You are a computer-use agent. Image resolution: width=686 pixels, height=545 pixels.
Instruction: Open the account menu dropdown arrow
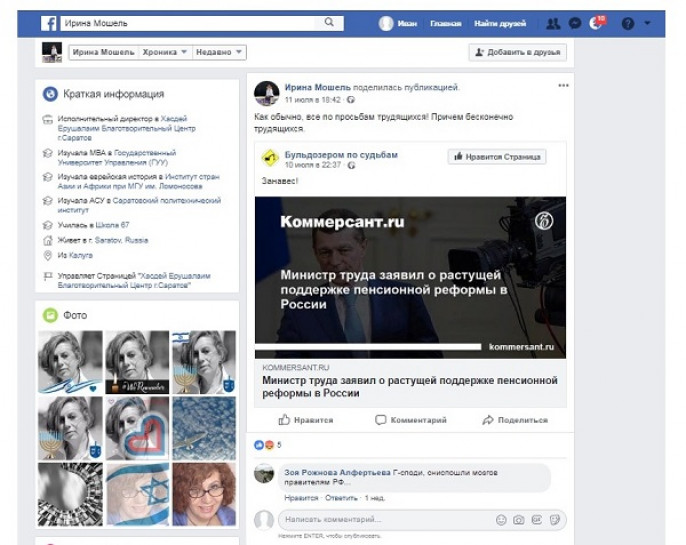(647, 23)
